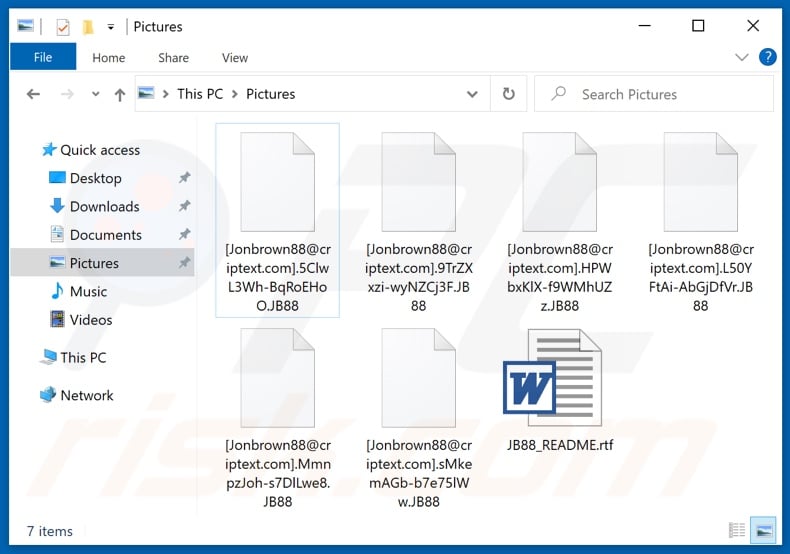790x554 pixels.
Task: Open Music in the navigation pane
Action: coord(88,292)
